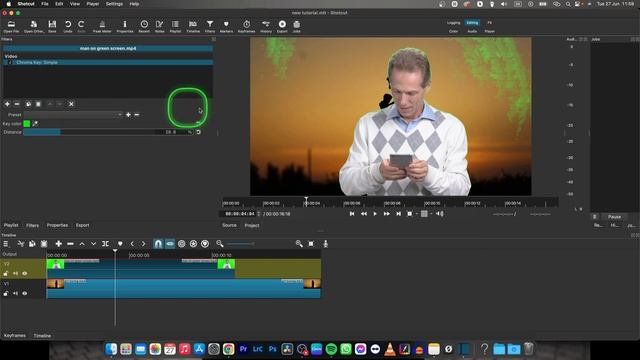Save the project with Save icon
This screenshot has height=360, width=640.
(x=52, y=27)
